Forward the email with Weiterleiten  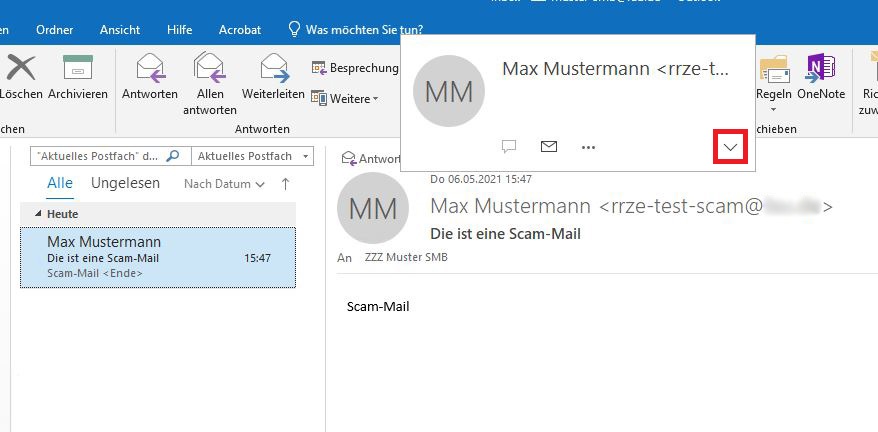click(273, 70)
